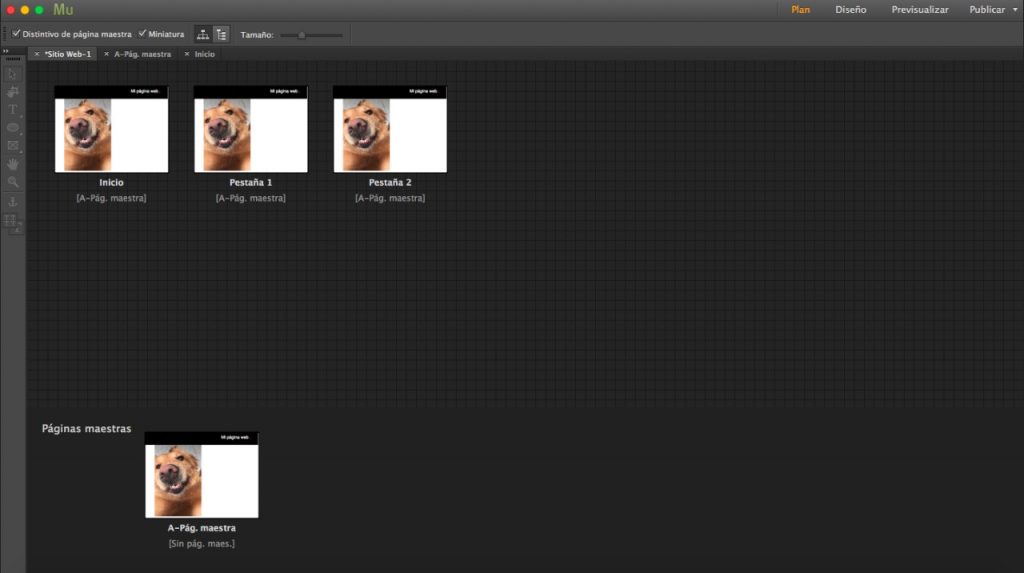Image resolution: width=1024 pixels, height=573 pixels.
Task: Switch to vertical sitemap tree view
Action: (221, 35)
